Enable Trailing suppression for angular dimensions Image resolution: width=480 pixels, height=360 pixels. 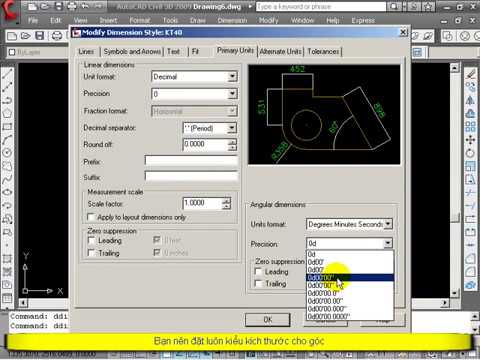point(258,284)
